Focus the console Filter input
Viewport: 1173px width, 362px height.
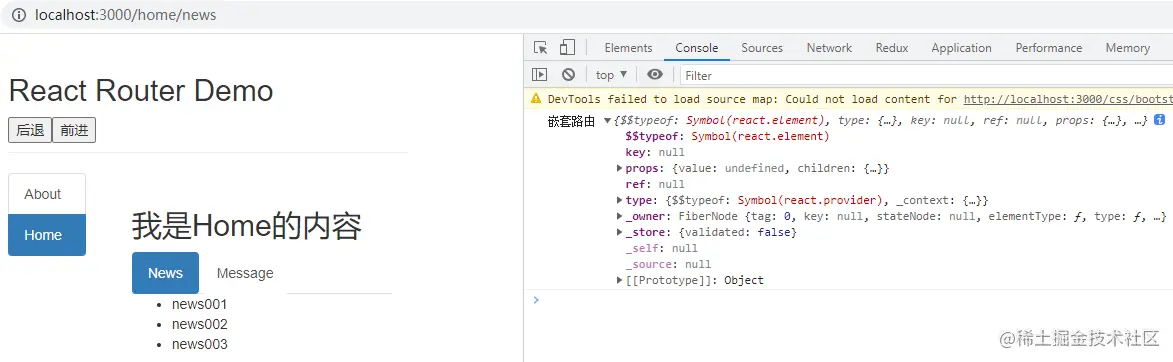point(926,75)
